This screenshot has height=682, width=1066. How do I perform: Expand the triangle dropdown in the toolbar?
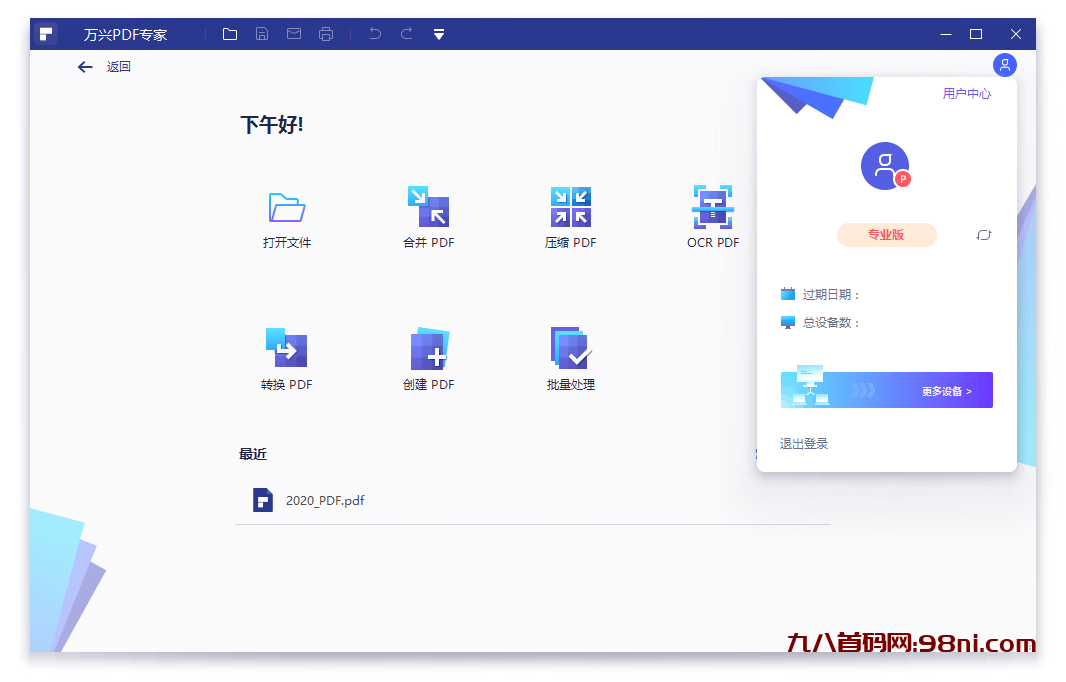pyautogui.click(x=438, y=33)
